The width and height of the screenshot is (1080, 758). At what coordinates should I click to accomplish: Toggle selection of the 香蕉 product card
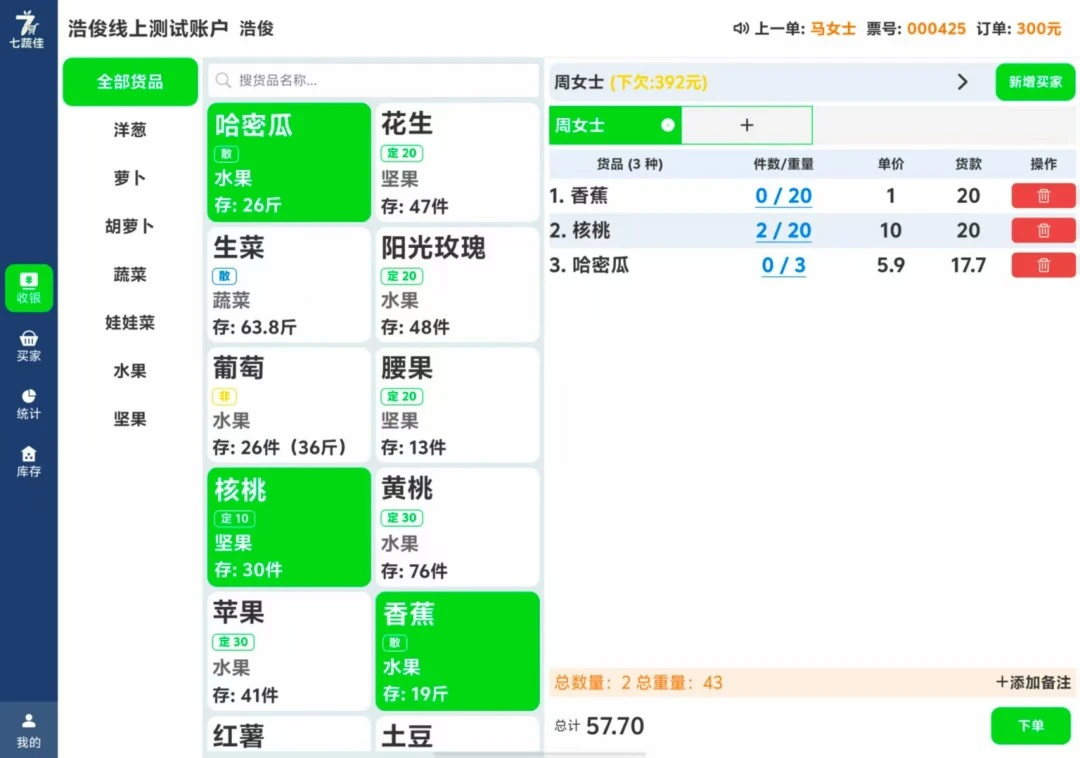[x=457, y=650]
